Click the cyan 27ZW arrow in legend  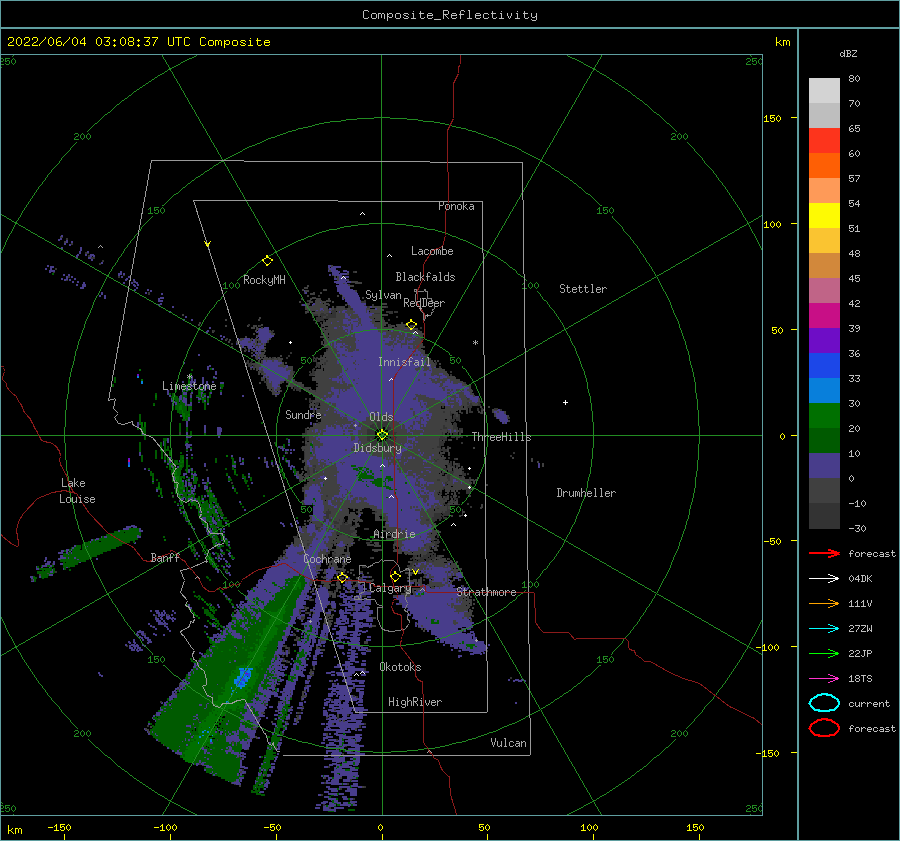point(824,629)
